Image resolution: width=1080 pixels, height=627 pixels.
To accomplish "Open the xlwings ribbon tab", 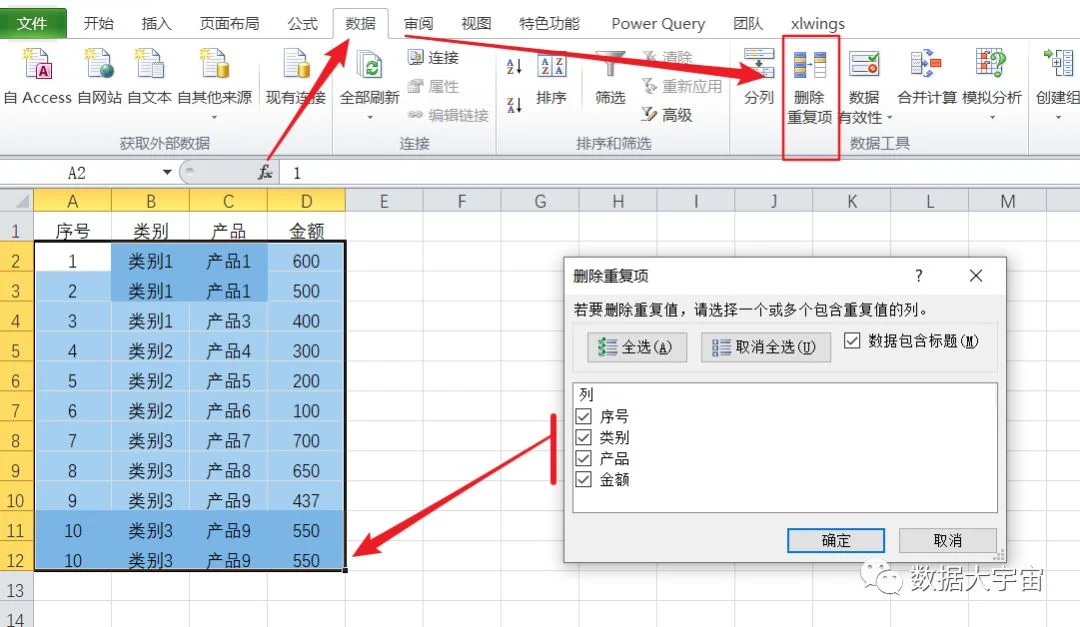I will [818, 23].
